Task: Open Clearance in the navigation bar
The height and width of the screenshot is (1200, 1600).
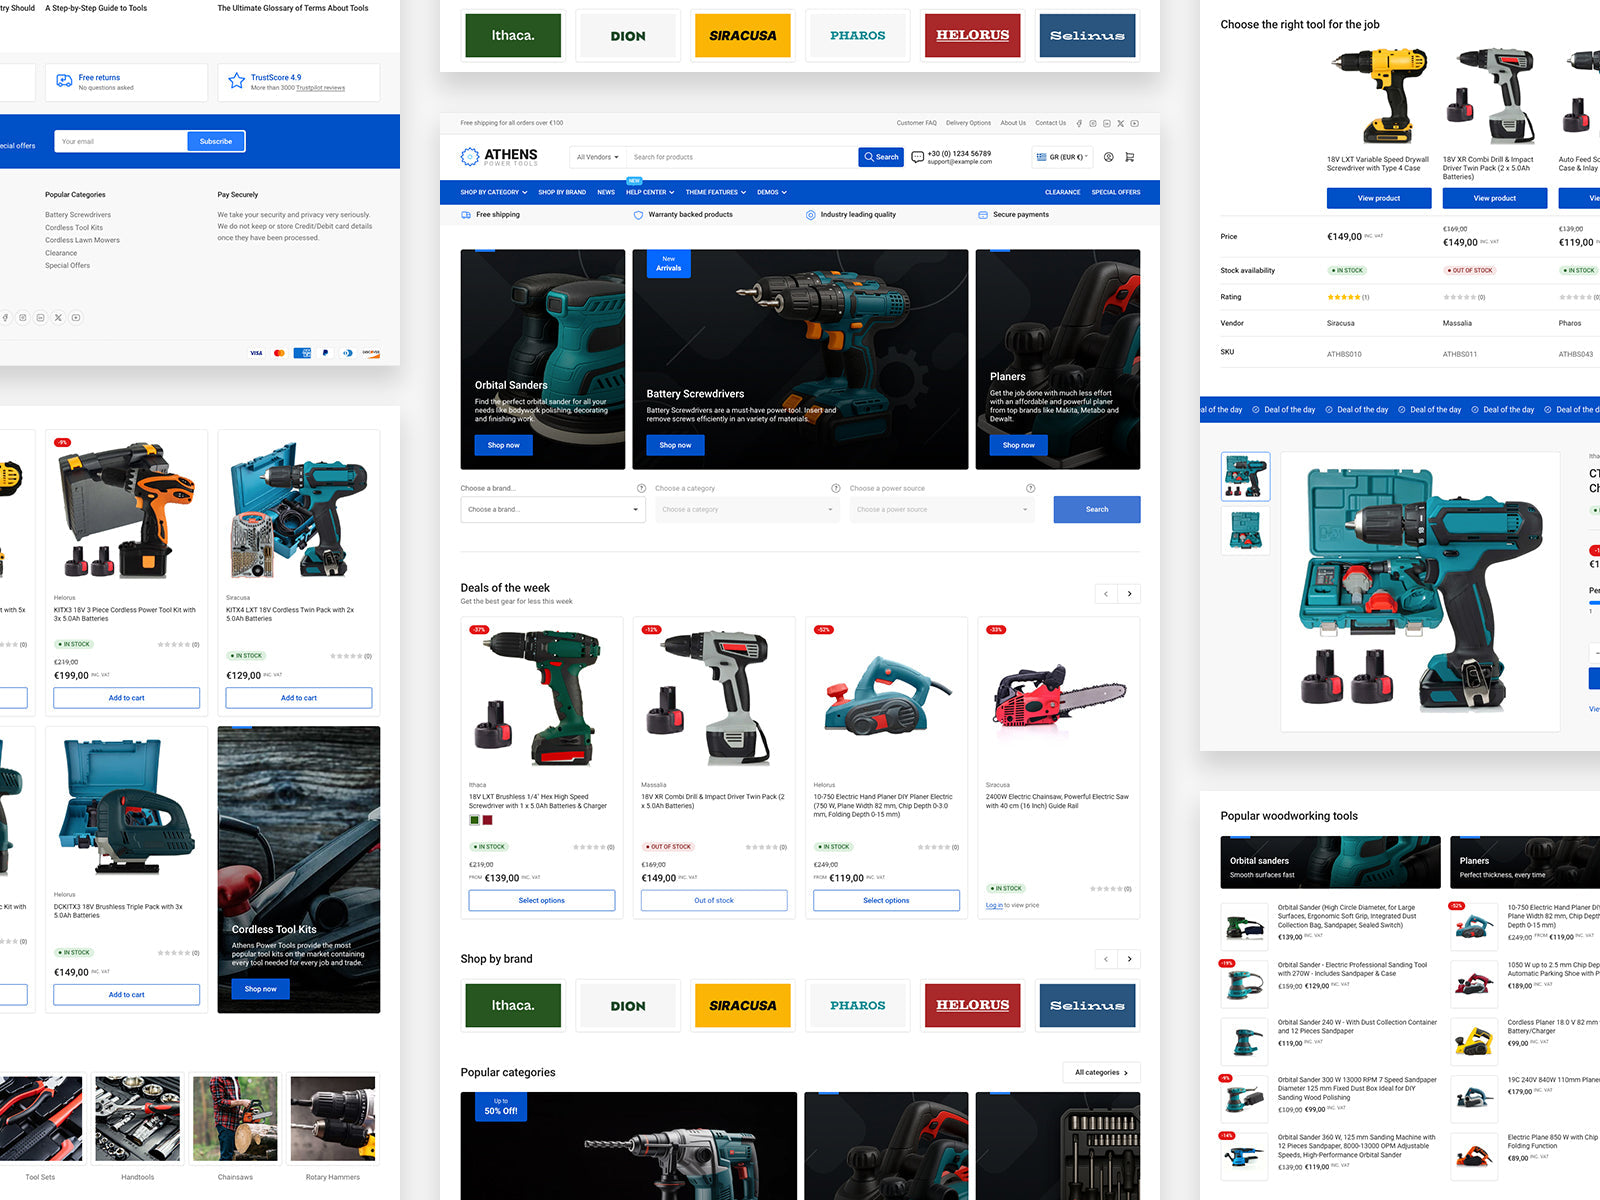Action: click(1062, 192)
